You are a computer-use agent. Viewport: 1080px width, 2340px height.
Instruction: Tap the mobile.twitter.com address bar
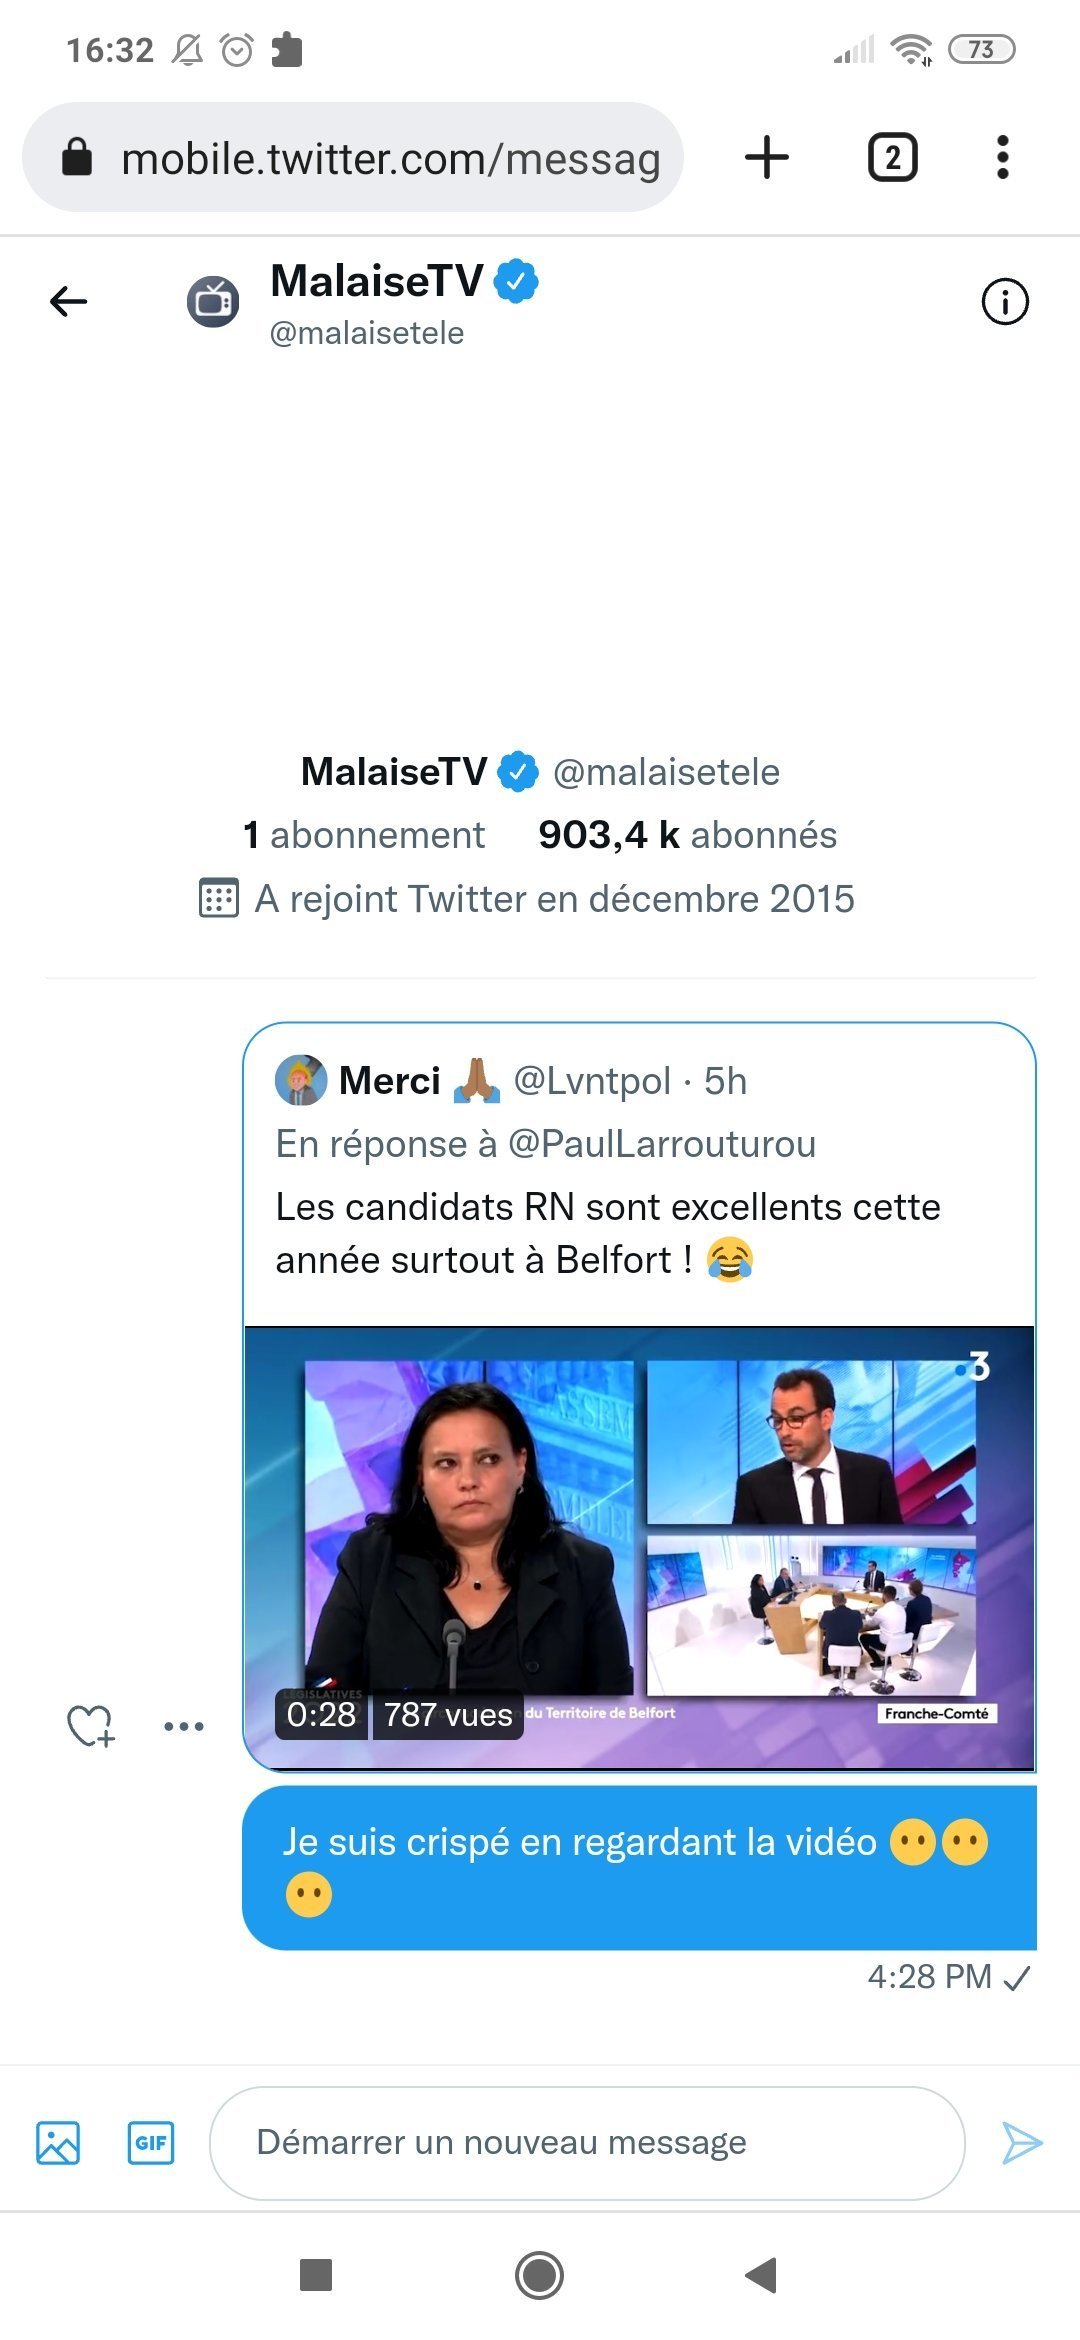click(x=390, y=158)
